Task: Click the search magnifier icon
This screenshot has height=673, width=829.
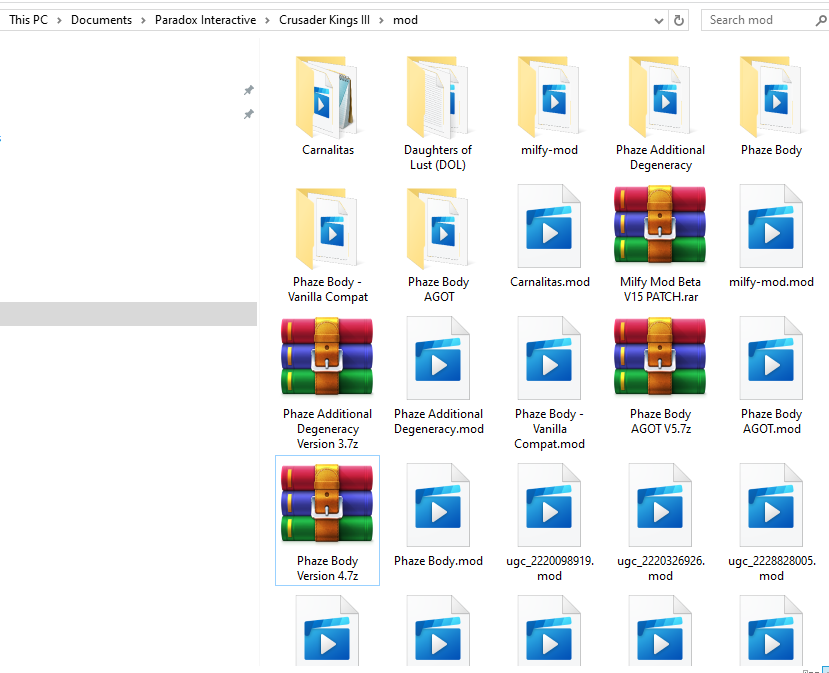Action: click(x=821, y=21)
